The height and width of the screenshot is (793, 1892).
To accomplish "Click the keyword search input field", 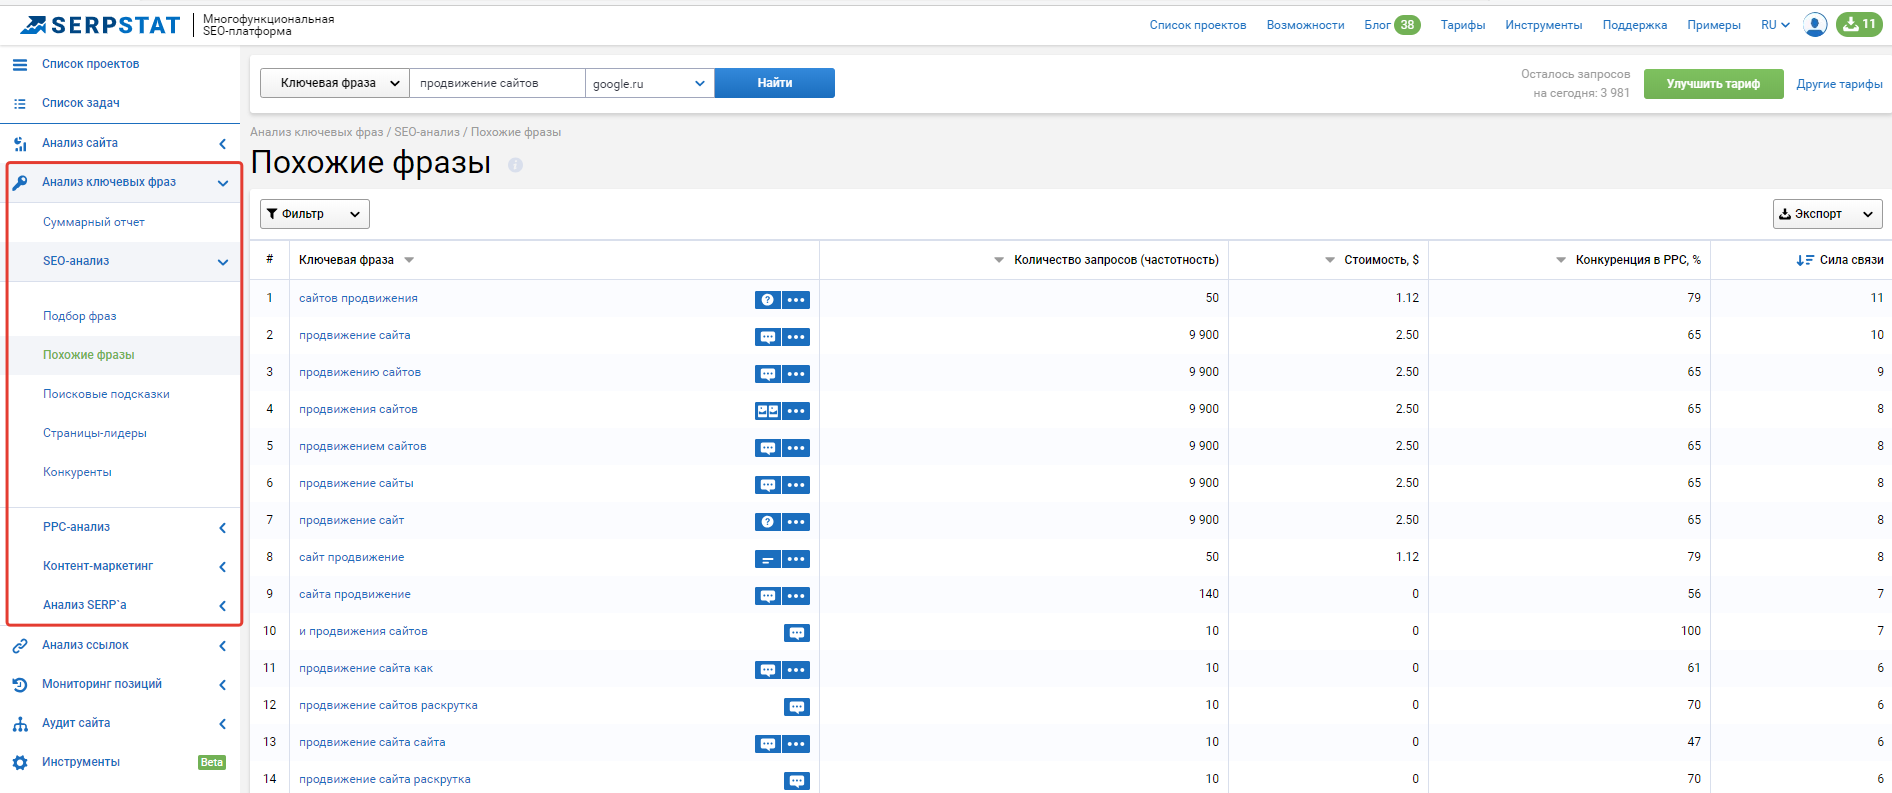I will click(498, 83).
